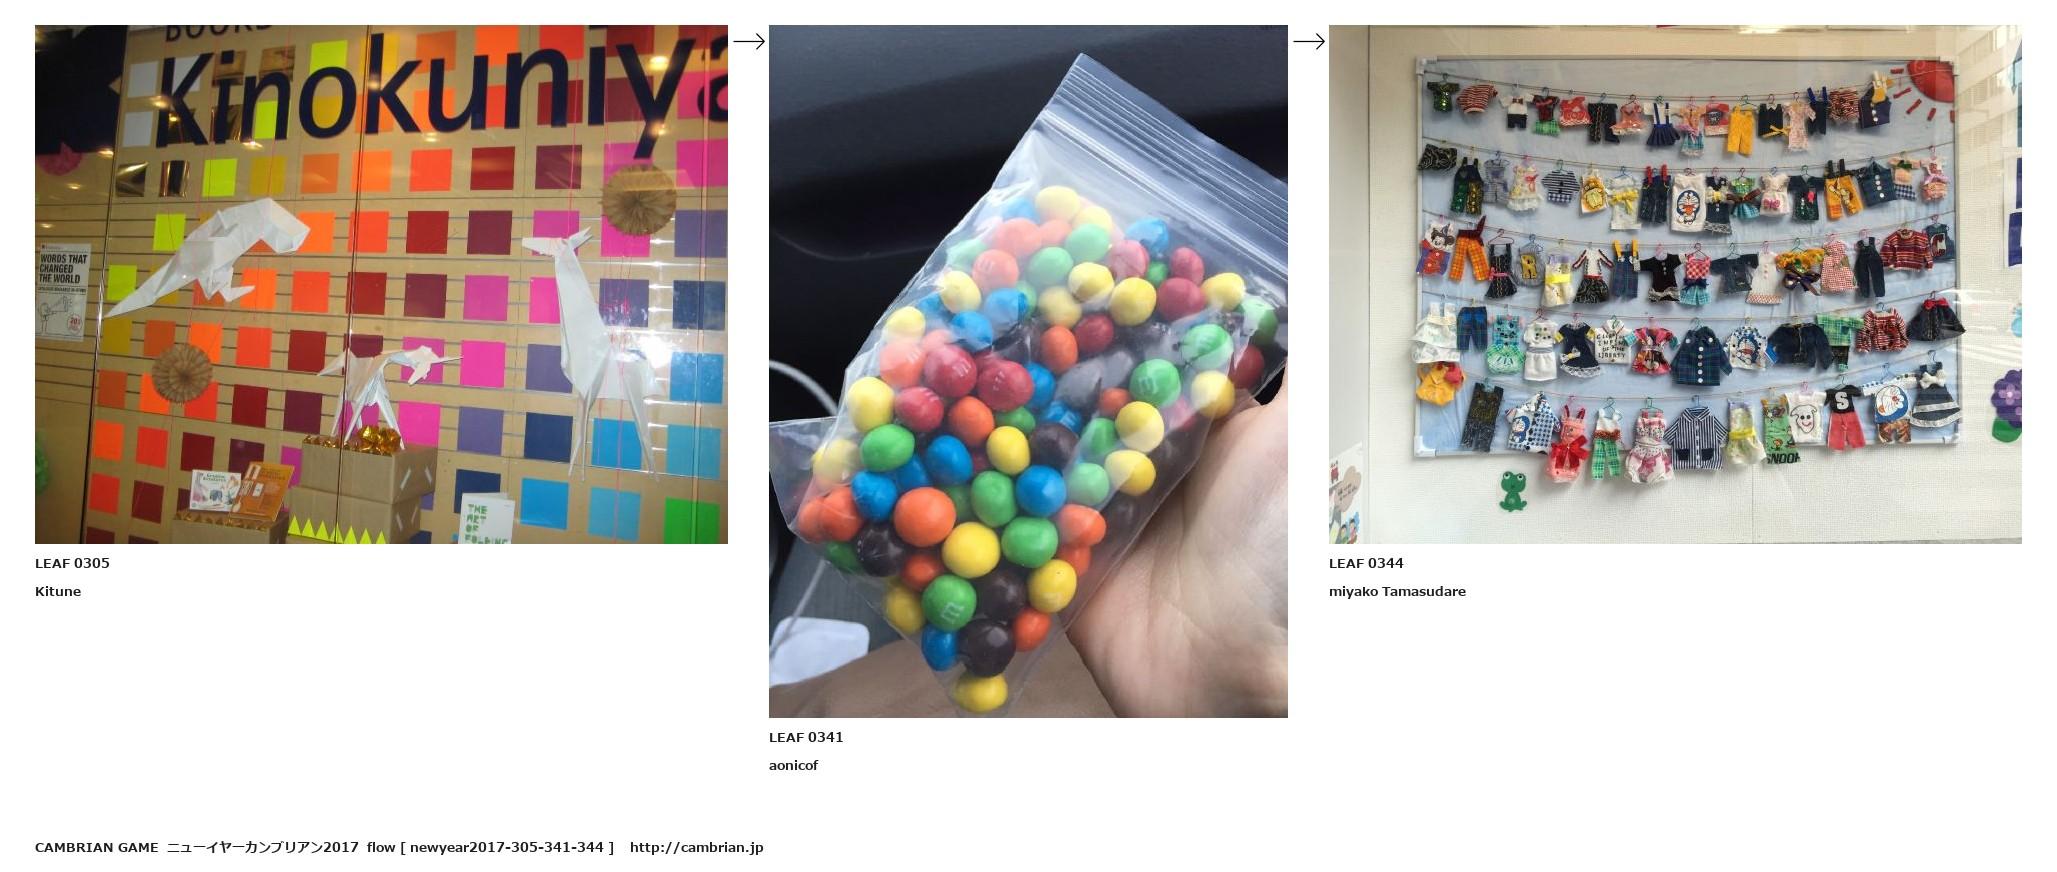Open the bag of colorful candies photo
Screen dimensions: 2057x872
tap(1028, 371)
